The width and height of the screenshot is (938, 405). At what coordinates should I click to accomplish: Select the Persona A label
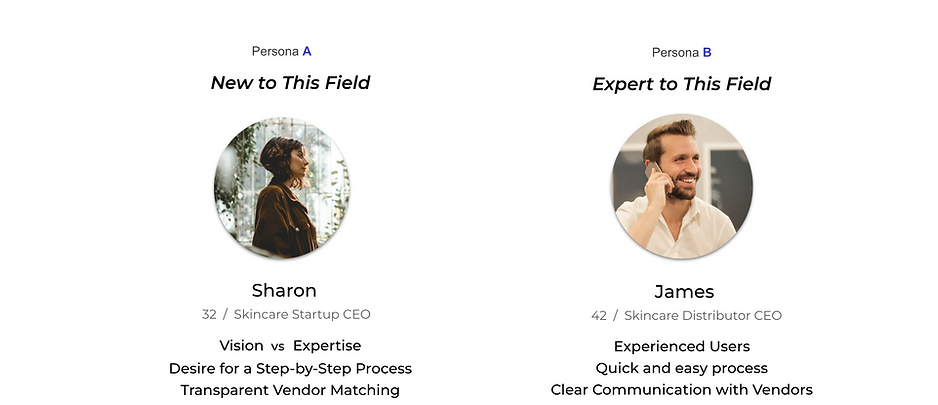click(x=282, y=51)
